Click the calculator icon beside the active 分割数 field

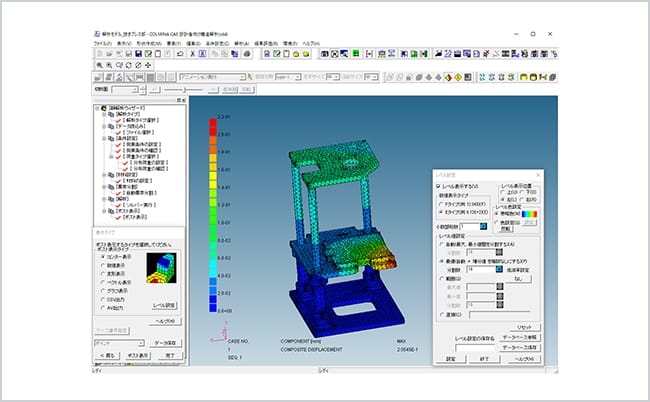[500, 269]
